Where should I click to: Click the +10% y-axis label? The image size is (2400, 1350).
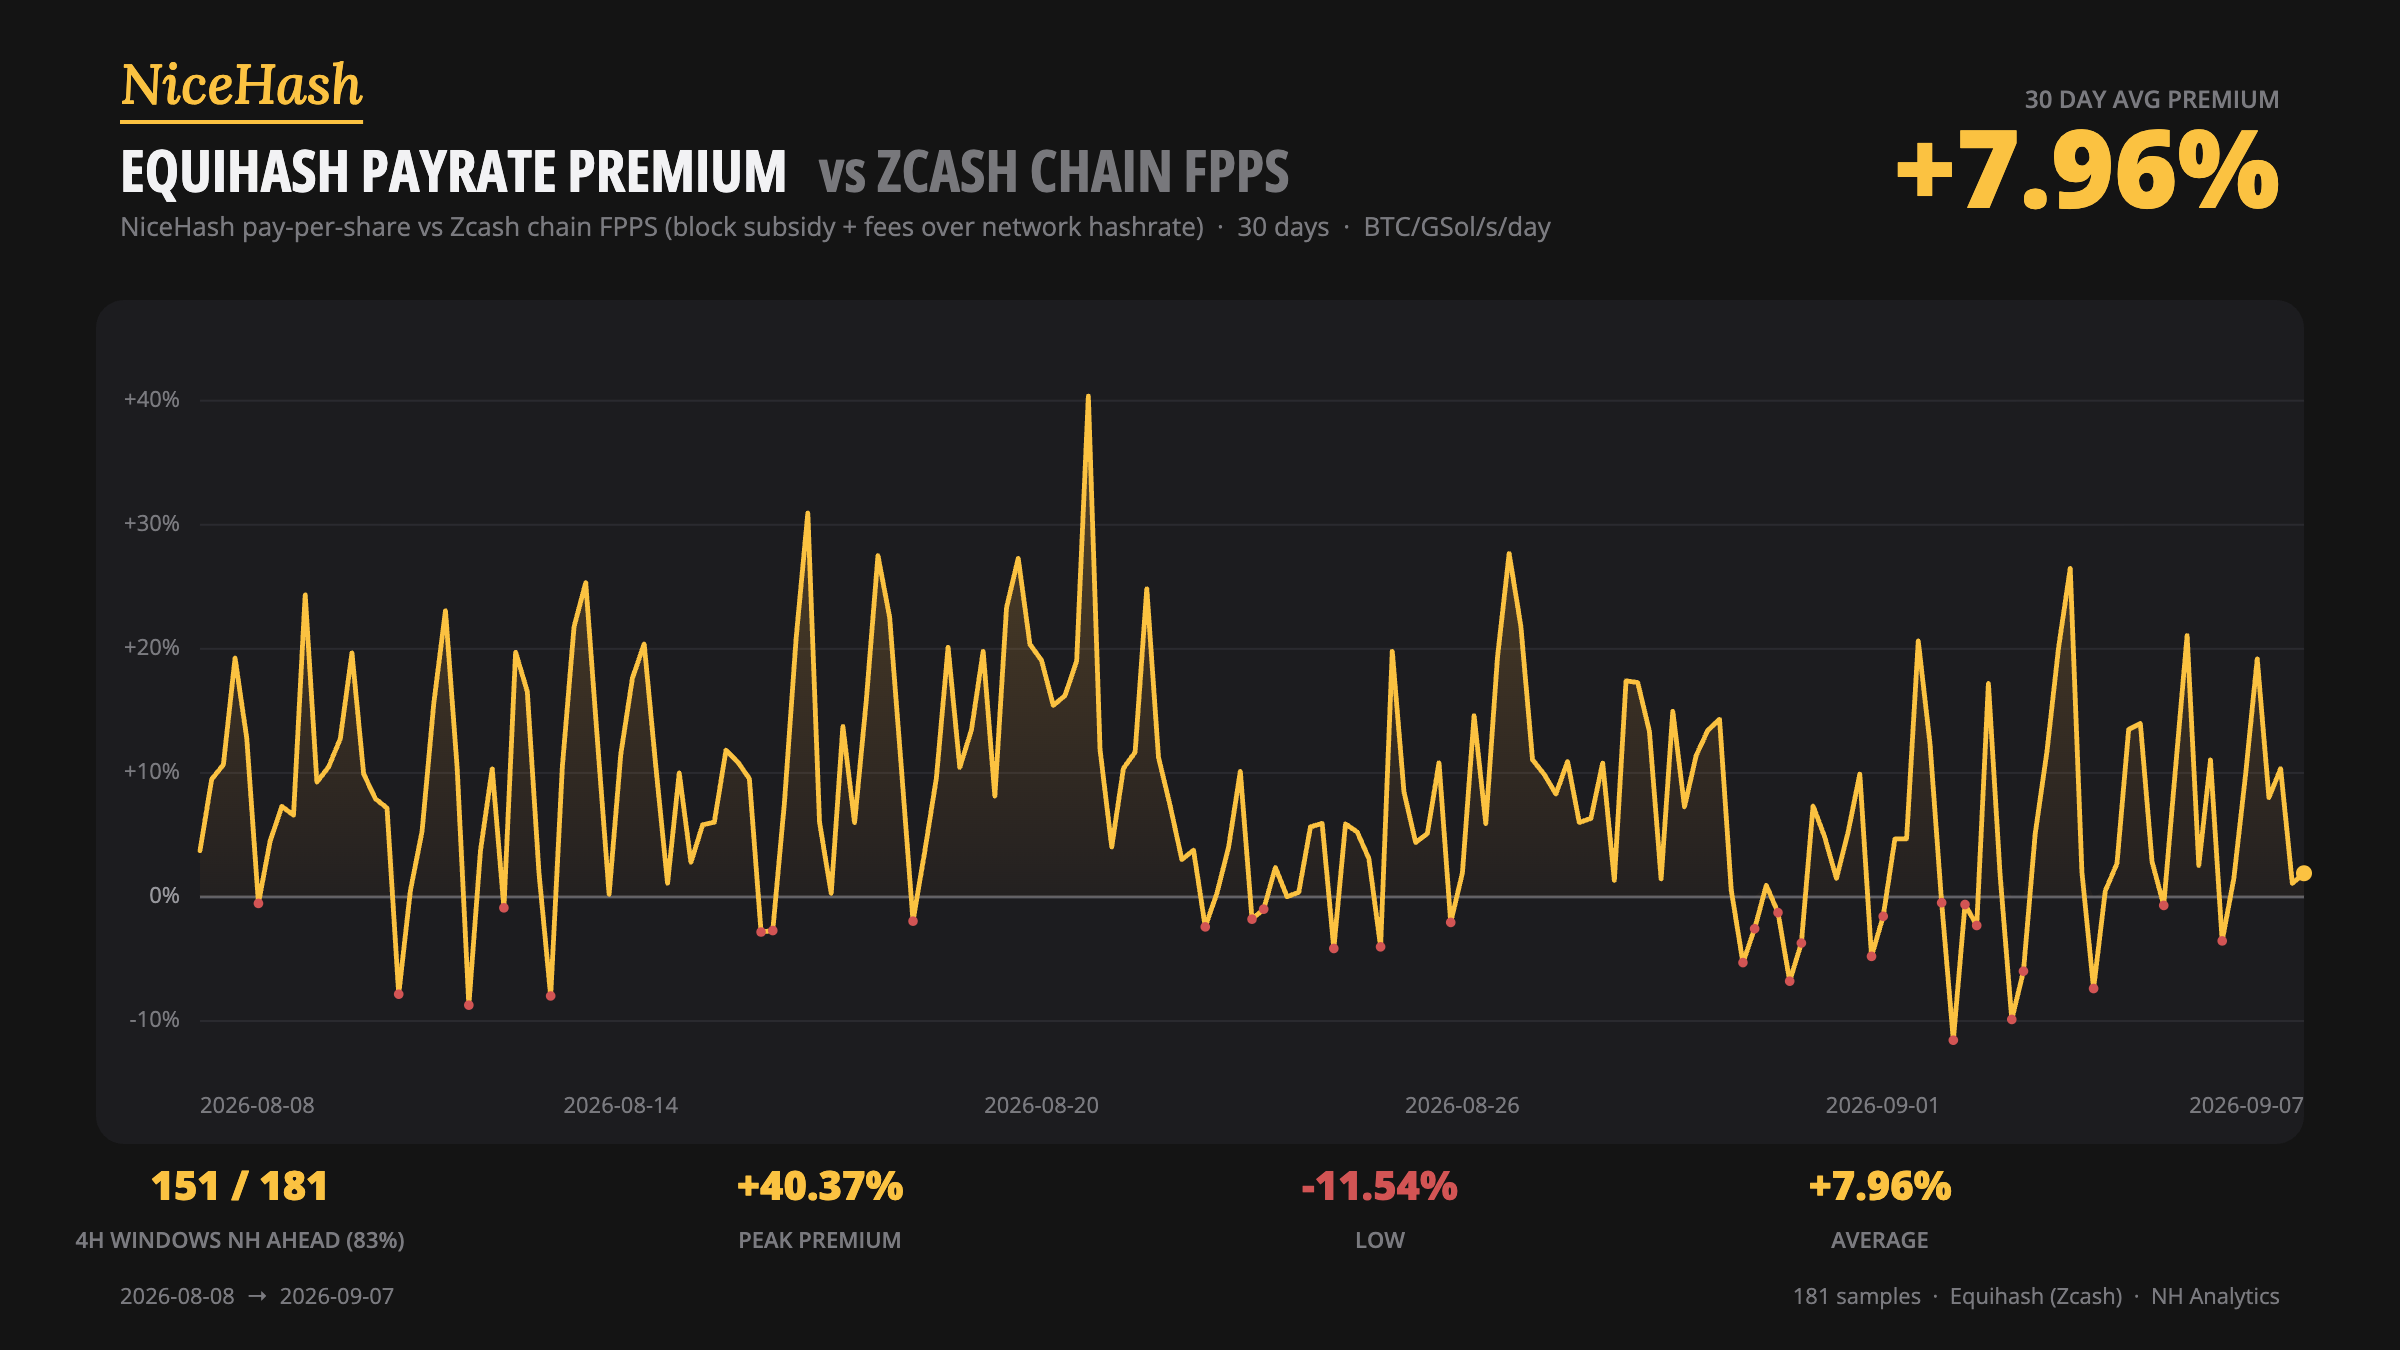152,772
